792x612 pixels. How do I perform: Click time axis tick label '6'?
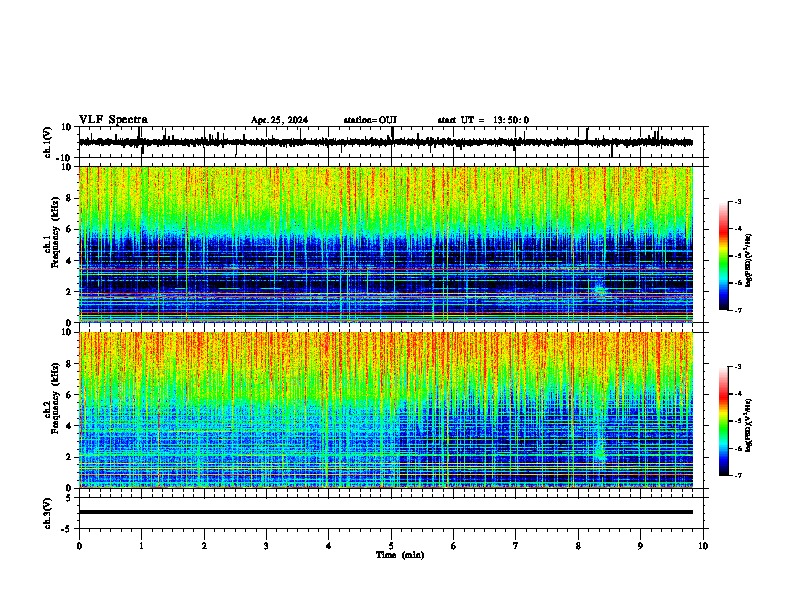(454, 546)
